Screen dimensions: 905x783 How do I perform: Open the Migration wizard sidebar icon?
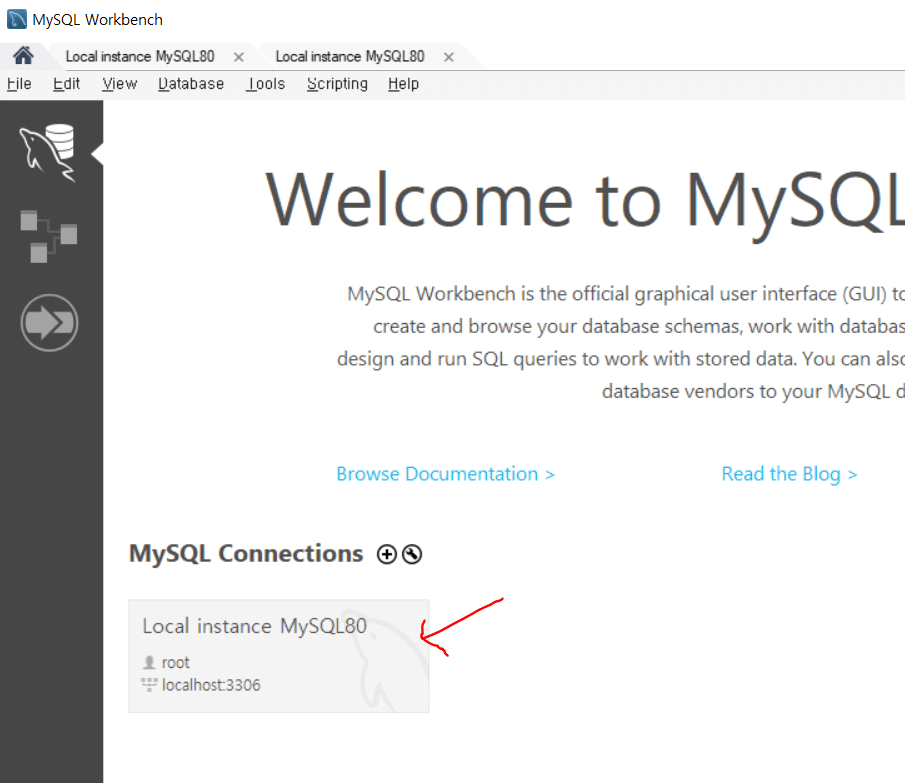tap(49, 323)
